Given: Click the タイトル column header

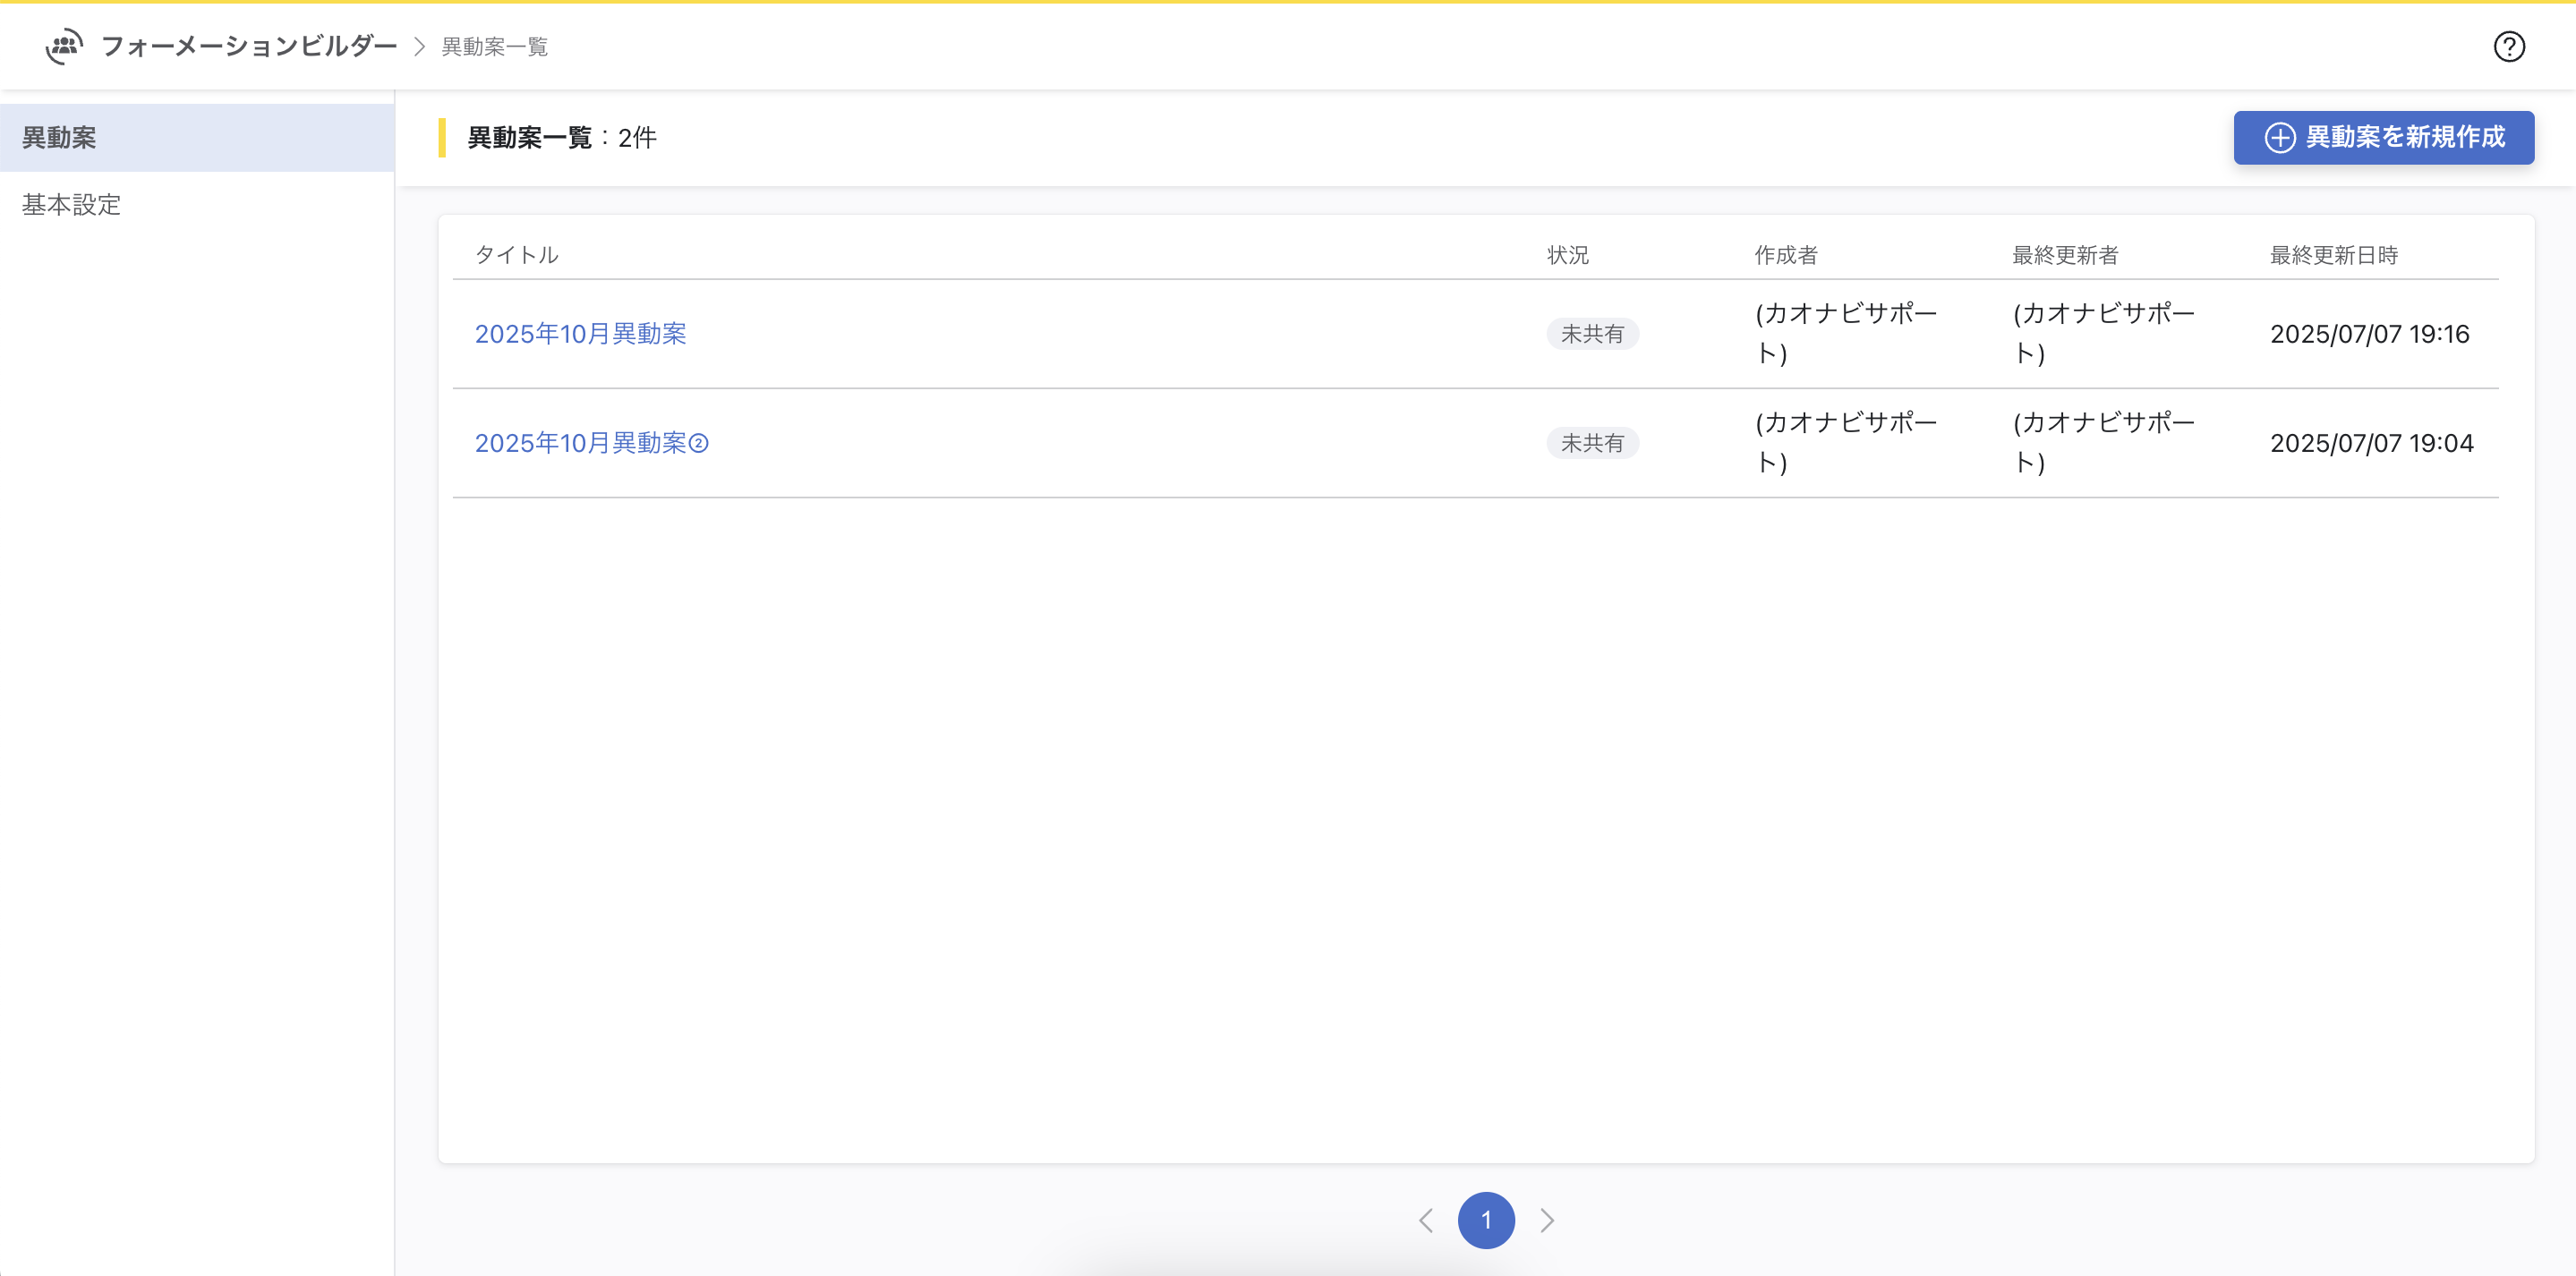Looking at the screenshot, I should coord(516,255).
